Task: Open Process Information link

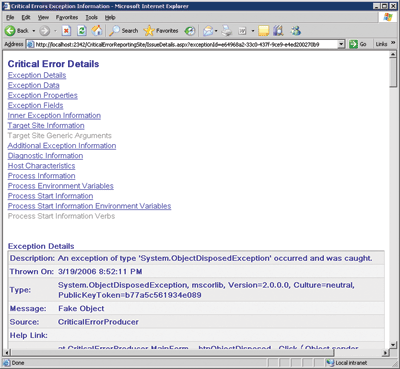Action: coord(42,176)
